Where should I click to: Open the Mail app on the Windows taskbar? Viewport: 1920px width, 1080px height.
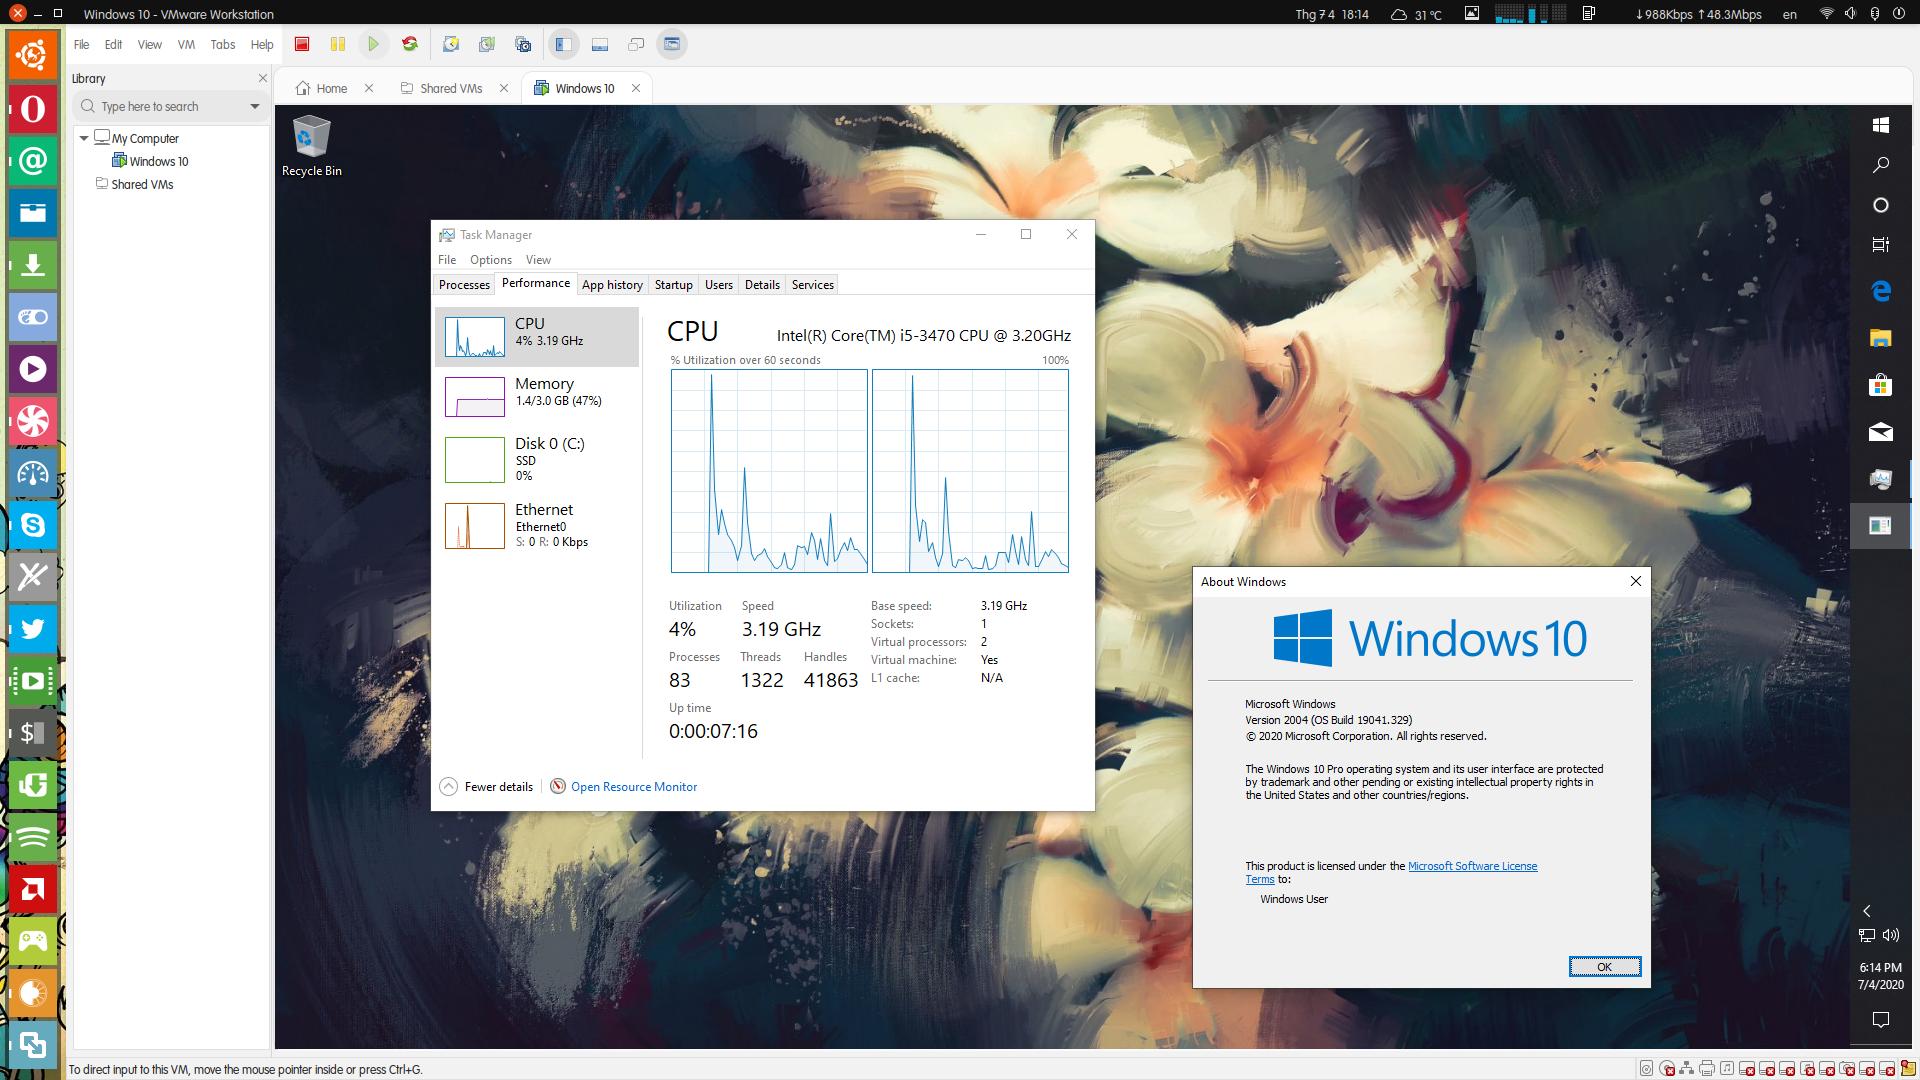click(x=1880, y=432)
